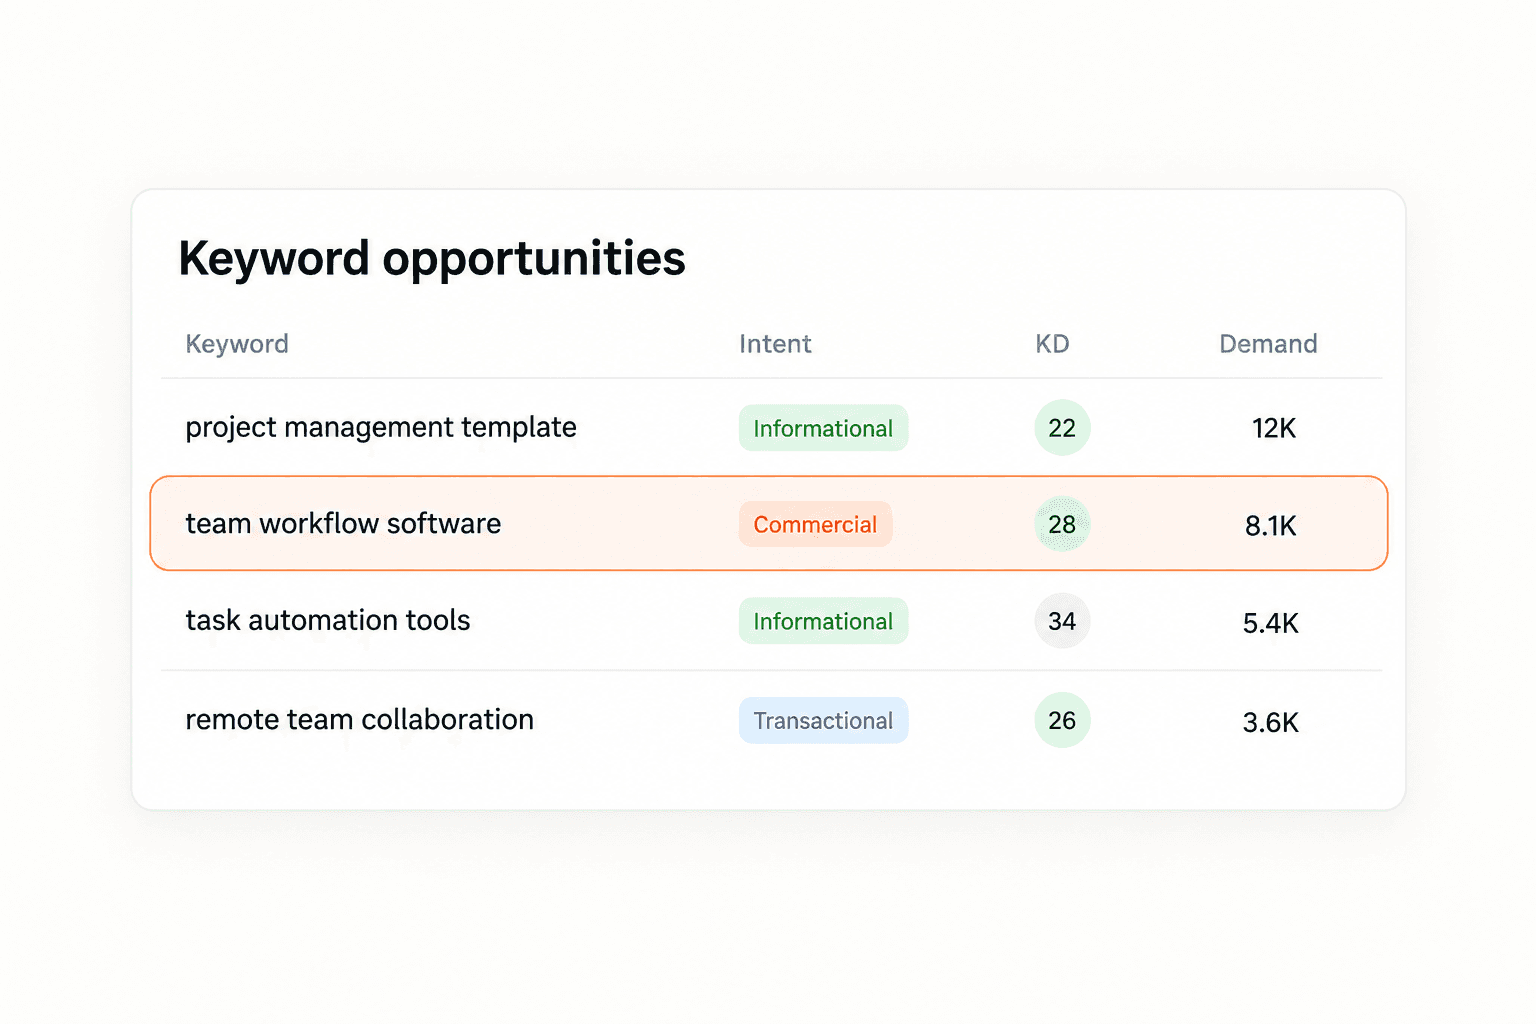Click the Informational tag for project management template
The image size is (1536, 1024).
pyautogui.click(x=823, y=428)
